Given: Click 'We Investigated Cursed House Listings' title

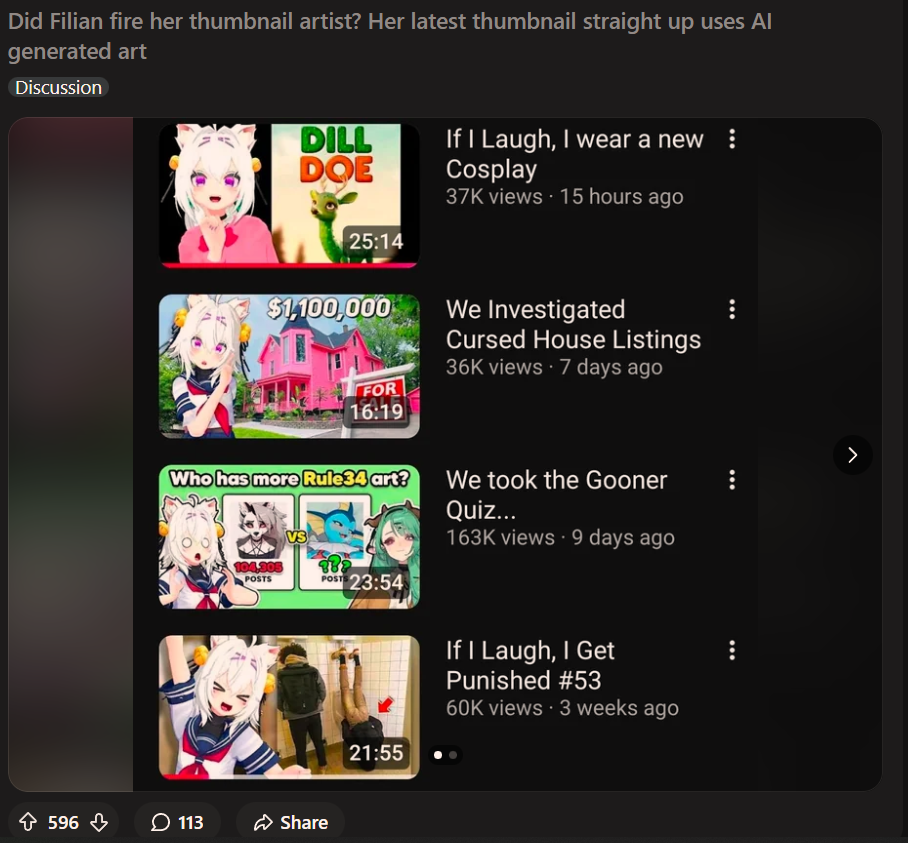Looking at the screenshot, I should [573, 324].
